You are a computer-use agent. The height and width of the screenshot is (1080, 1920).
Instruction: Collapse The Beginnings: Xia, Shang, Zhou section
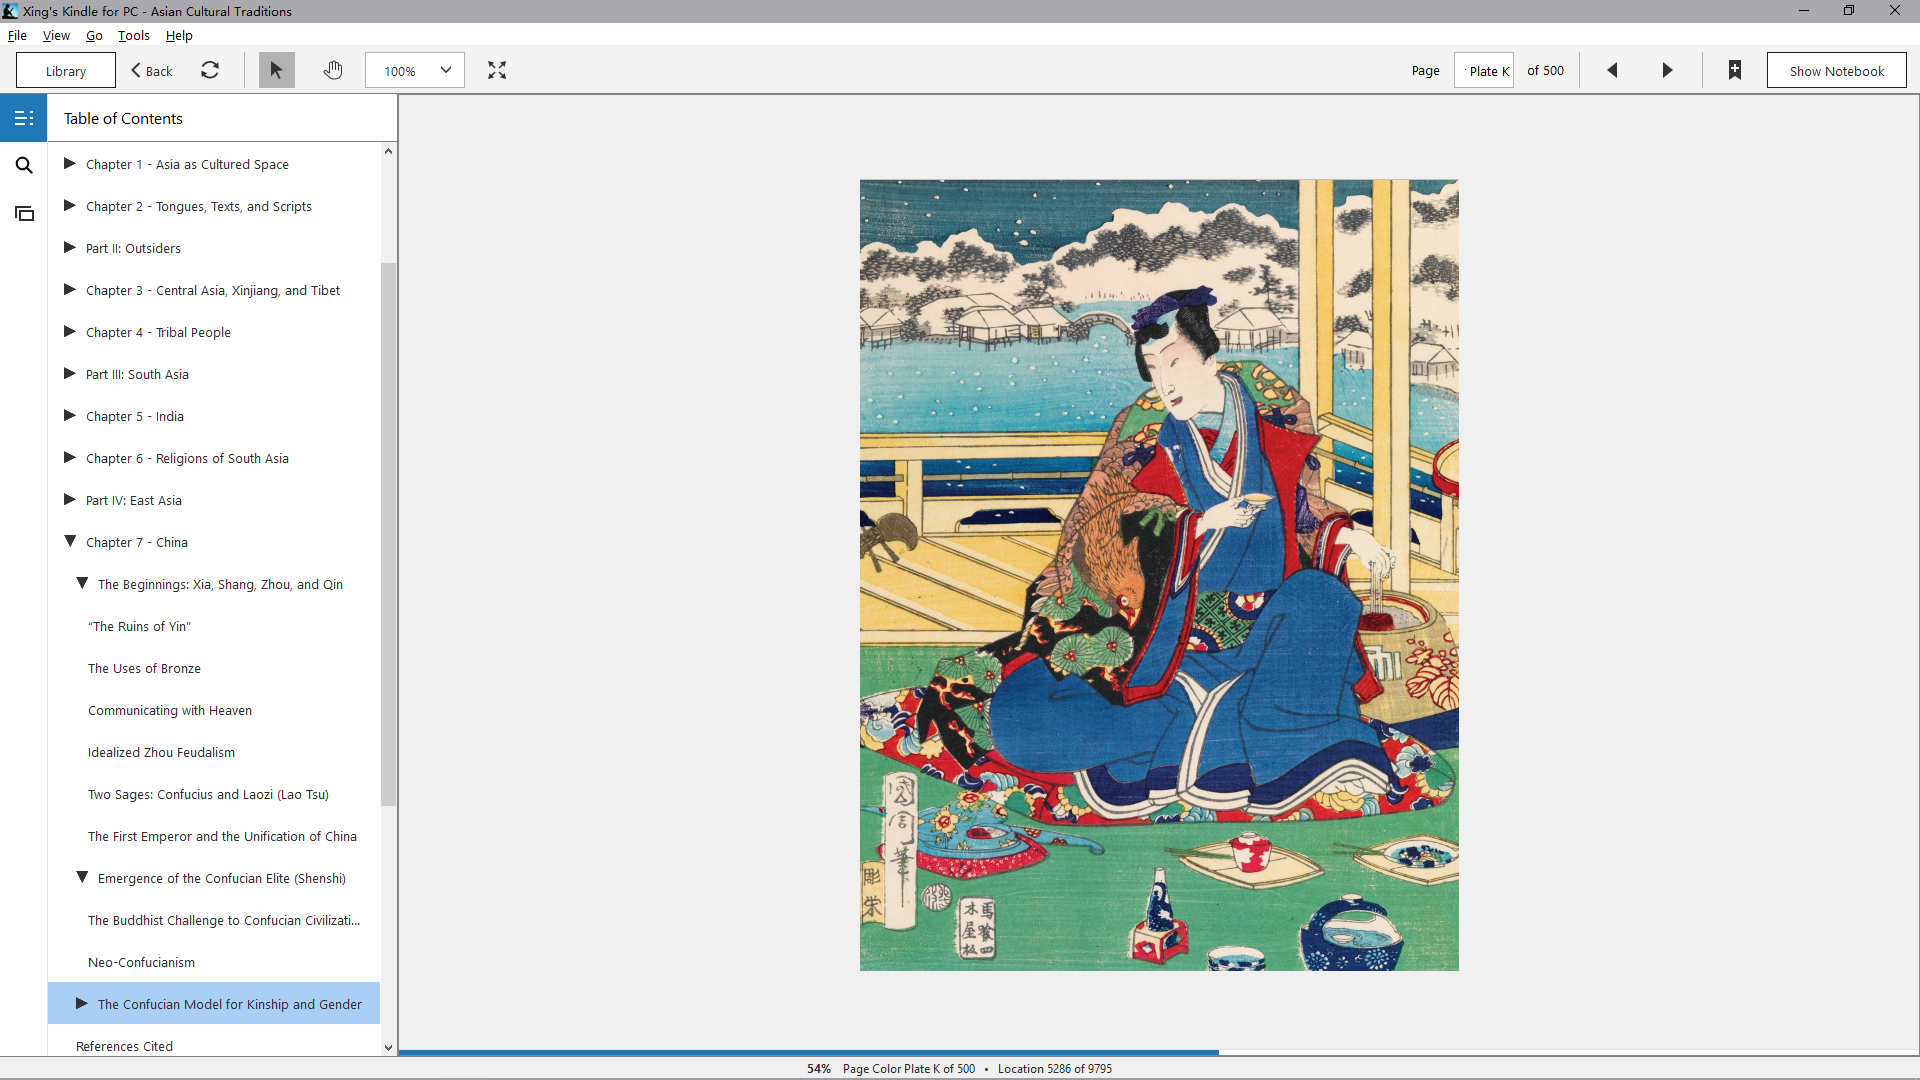click(82, 583)
